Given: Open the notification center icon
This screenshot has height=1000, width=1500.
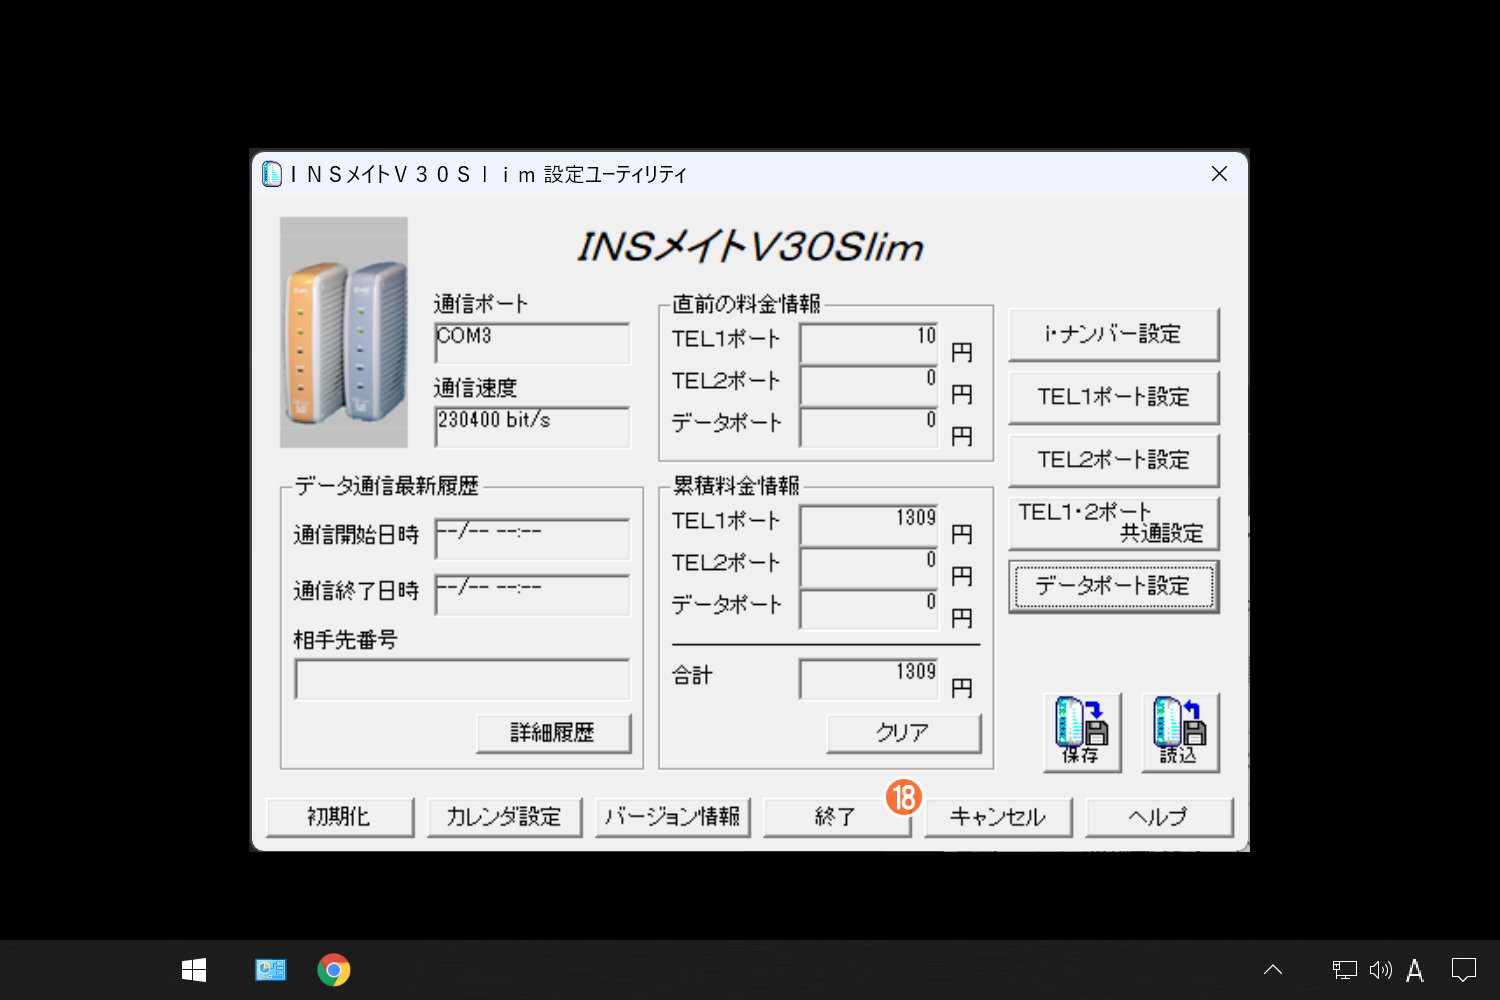Looking at the screenshot, I should click(1464, 969).
